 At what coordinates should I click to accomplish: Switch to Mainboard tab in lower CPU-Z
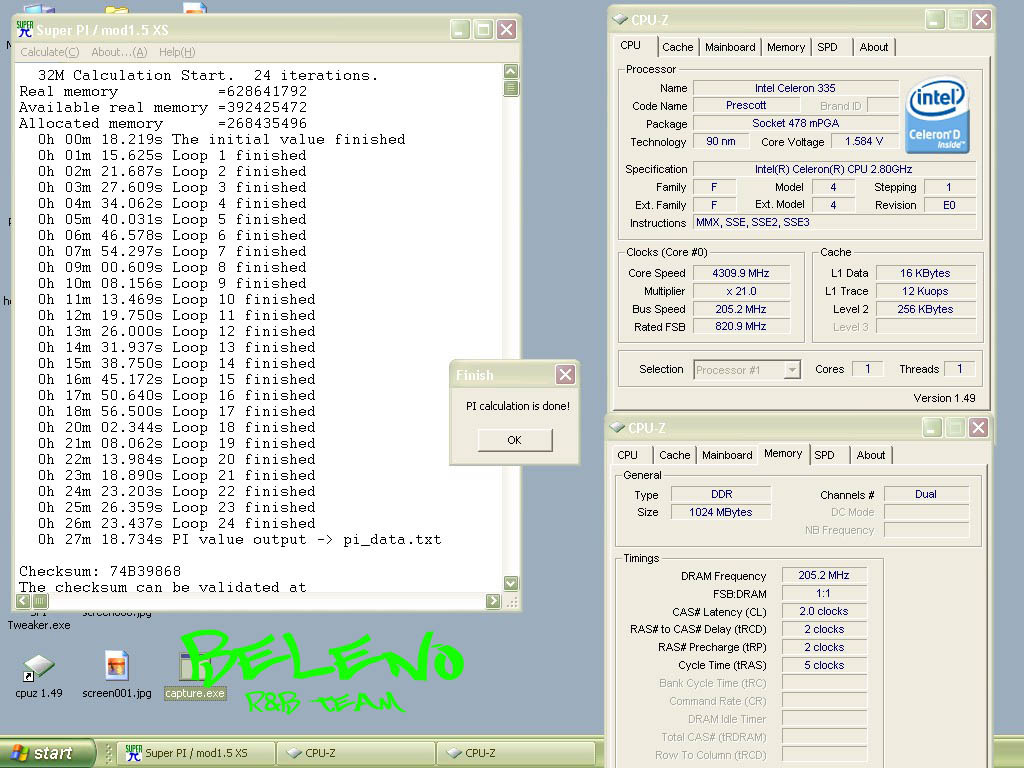(727, 455)
